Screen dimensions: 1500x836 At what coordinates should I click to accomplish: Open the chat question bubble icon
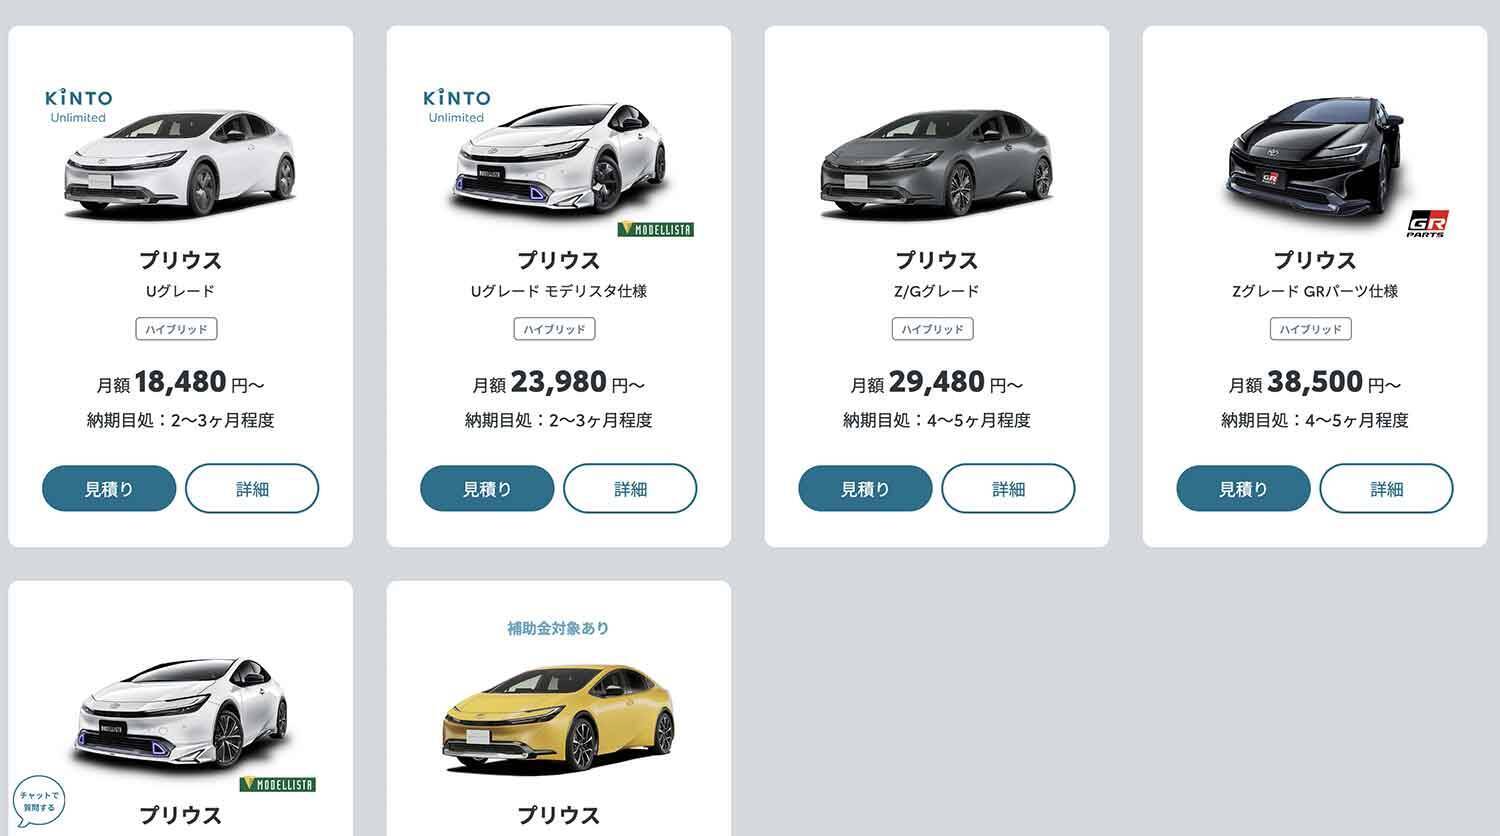point(38,801)
